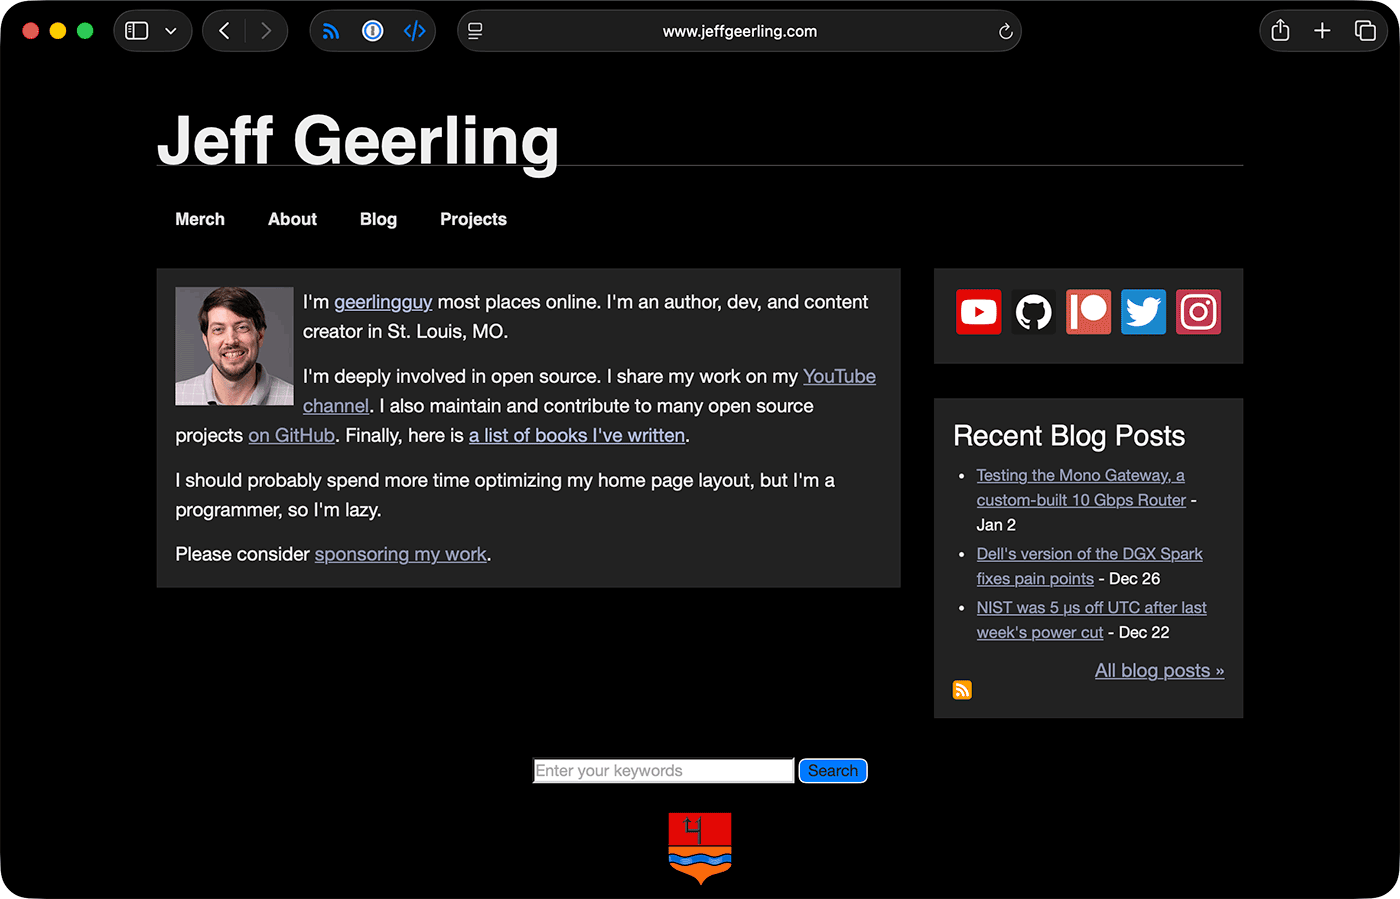Toggle the Safari sidebar

click(137, 31)
